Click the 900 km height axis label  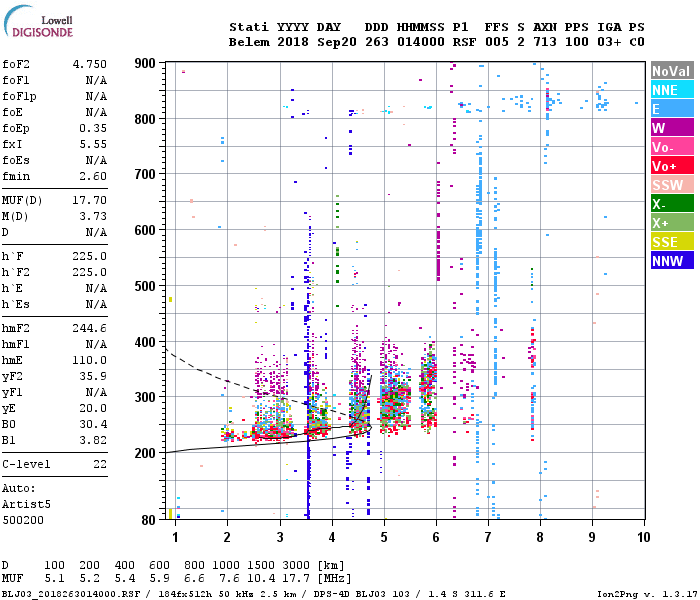[x=145, y=63]
